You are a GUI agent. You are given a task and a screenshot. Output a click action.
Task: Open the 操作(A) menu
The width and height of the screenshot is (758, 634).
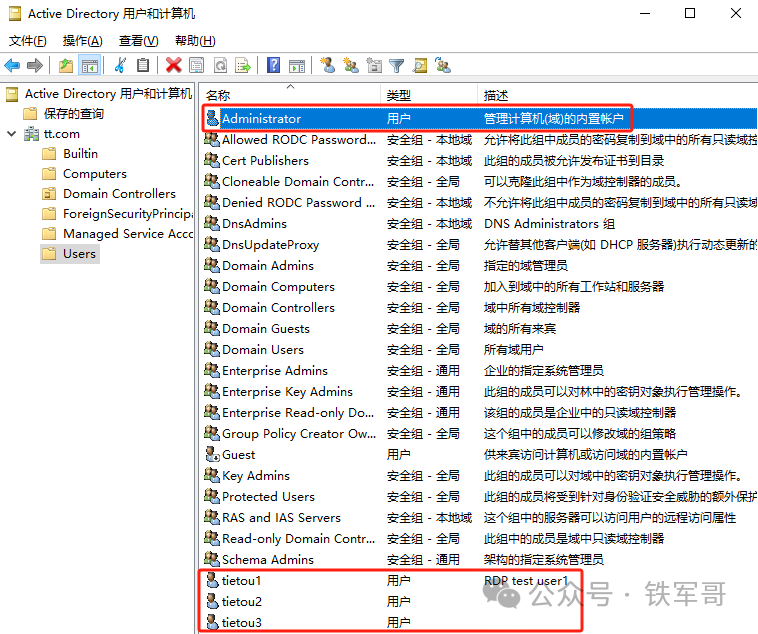pos(83,41)
